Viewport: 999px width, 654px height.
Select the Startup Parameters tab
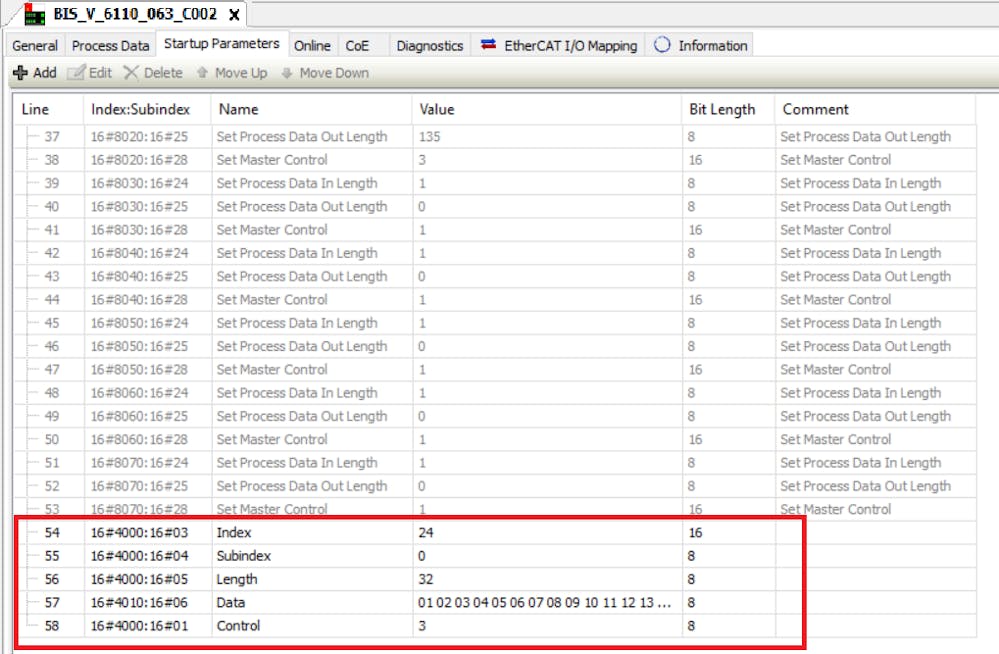coord(222,43)
